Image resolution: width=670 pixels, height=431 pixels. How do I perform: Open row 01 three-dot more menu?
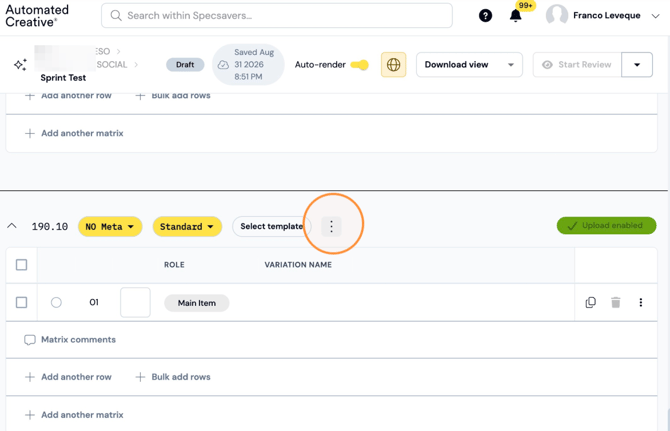641,302
